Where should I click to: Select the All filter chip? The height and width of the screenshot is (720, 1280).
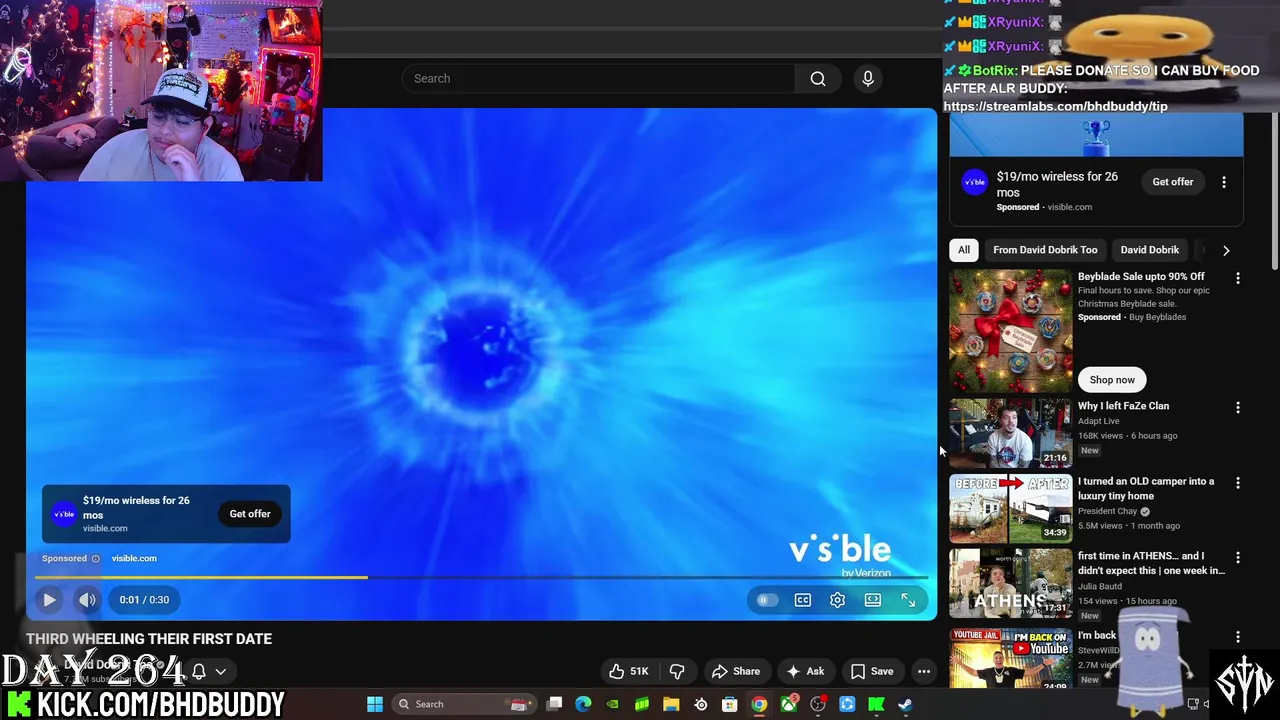(964, 250)
